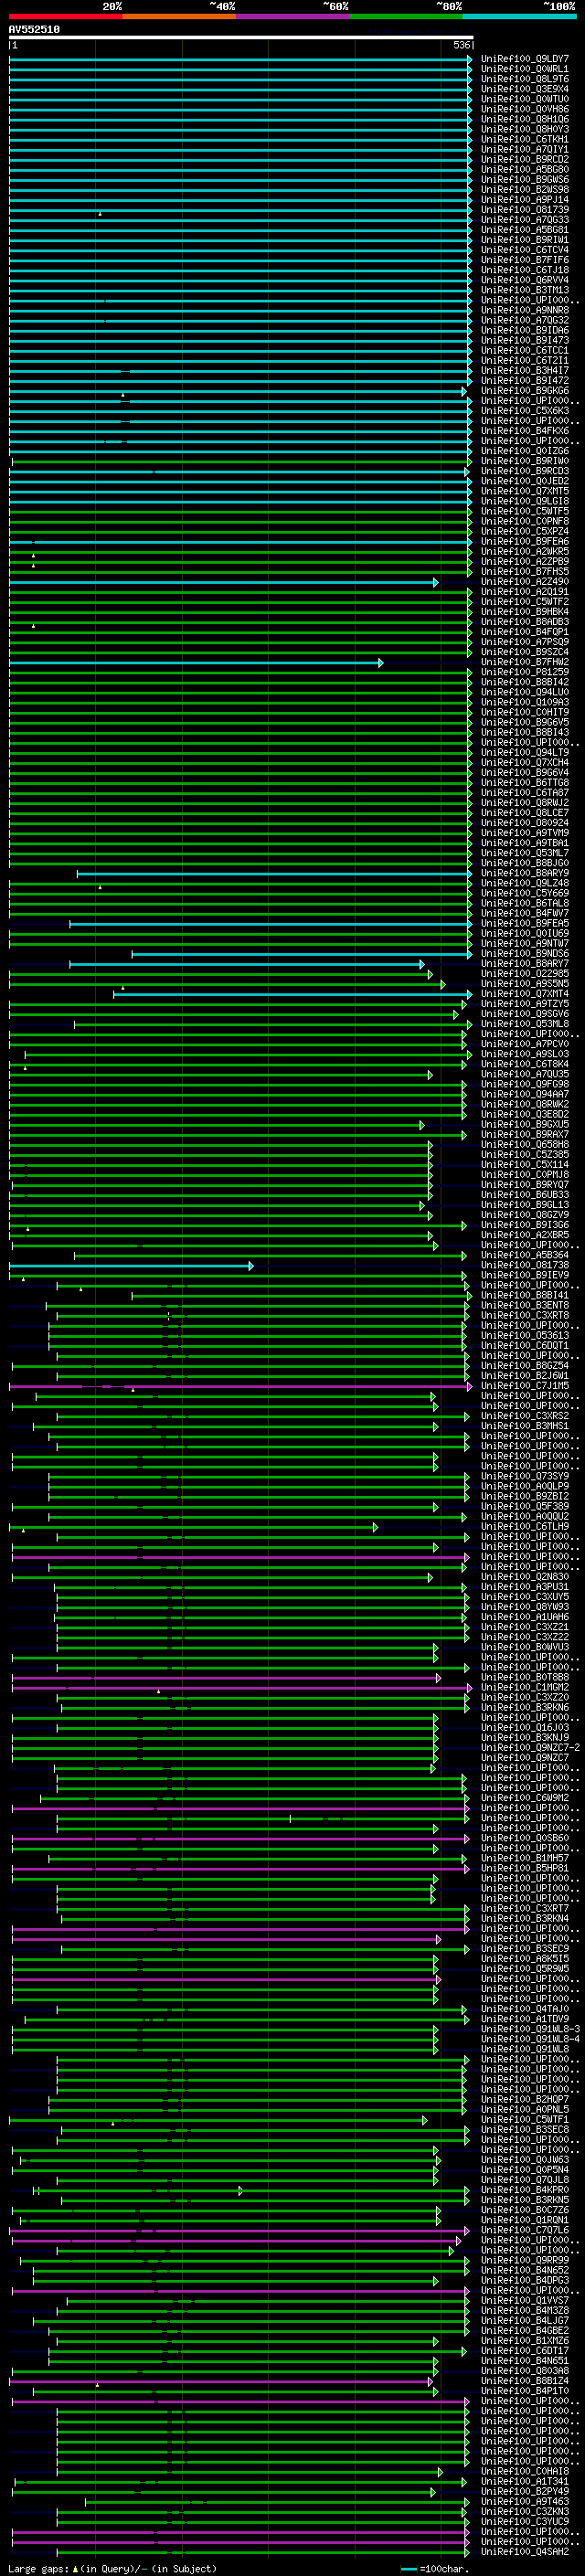Select the UniRef100_B9GKG6 label
Screen dimensions: 585x2576
525,390
